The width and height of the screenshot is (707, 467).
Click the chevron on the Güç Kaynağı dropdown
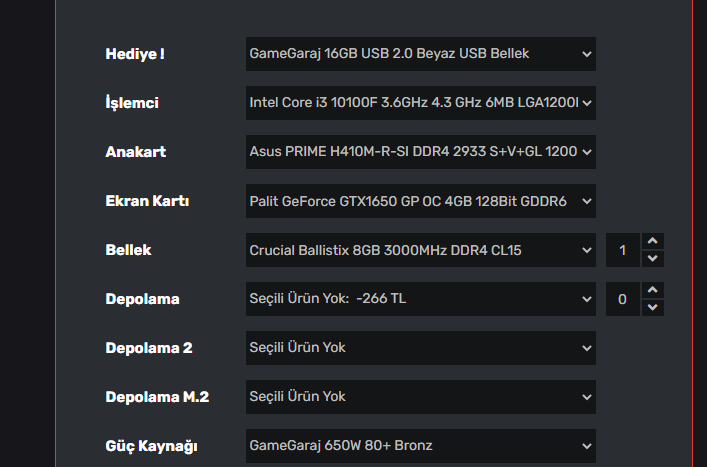pos(586,446)
